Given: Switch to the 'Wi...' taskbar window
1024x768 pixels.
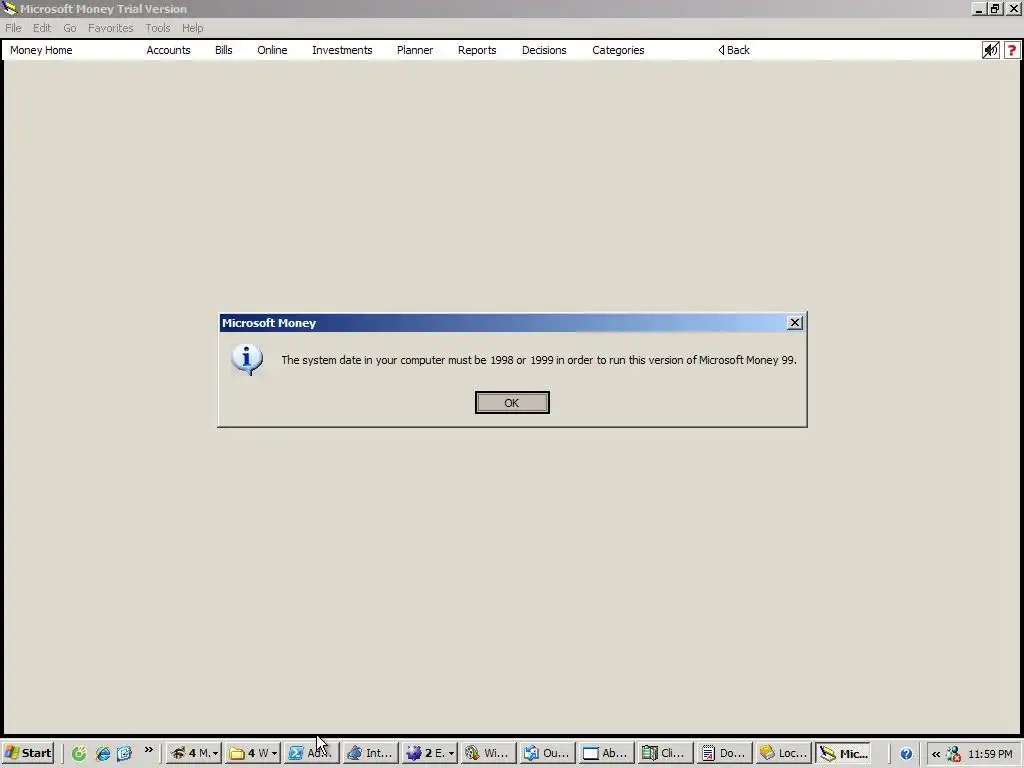Looking at the screenshot, I should click(488, 753).
